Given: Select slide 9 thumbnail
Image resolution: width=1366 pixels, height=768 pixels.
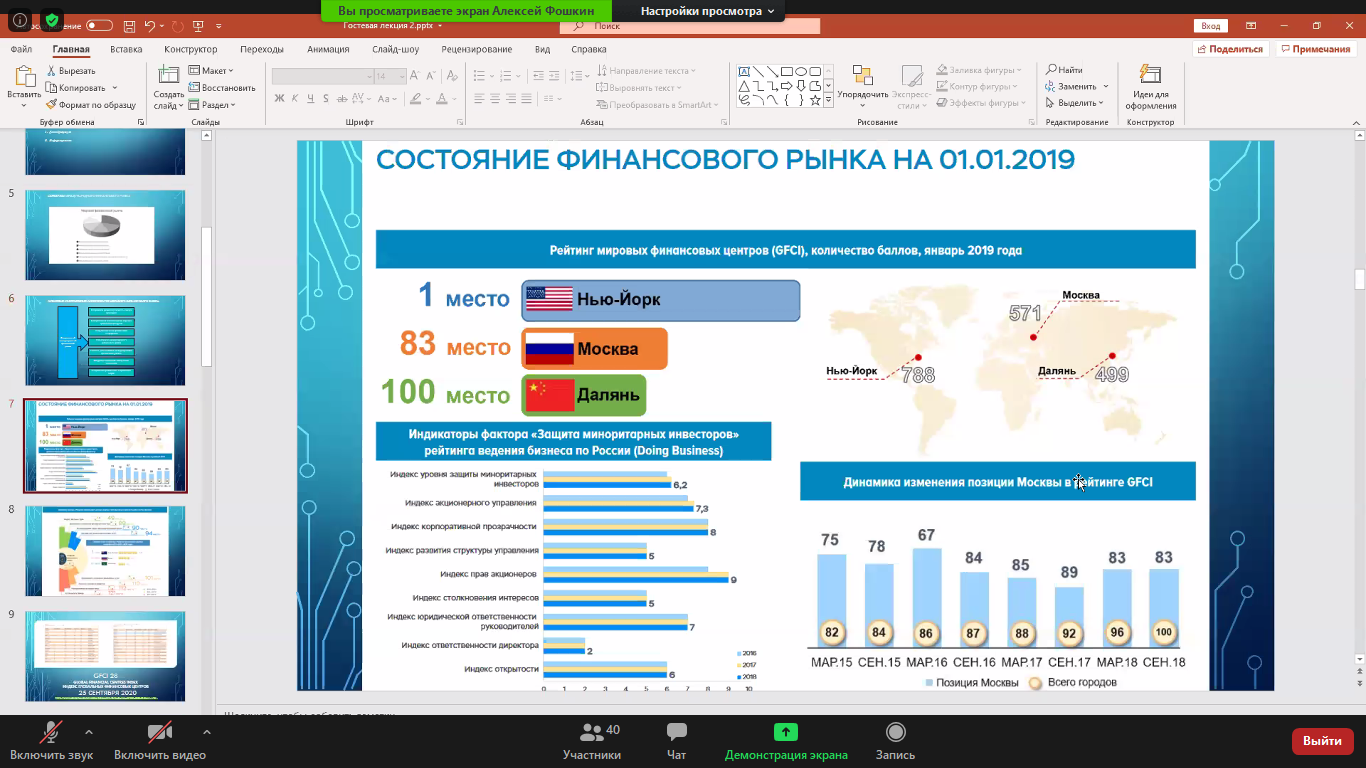Looking at the screenshot, I should pos(105,656).
